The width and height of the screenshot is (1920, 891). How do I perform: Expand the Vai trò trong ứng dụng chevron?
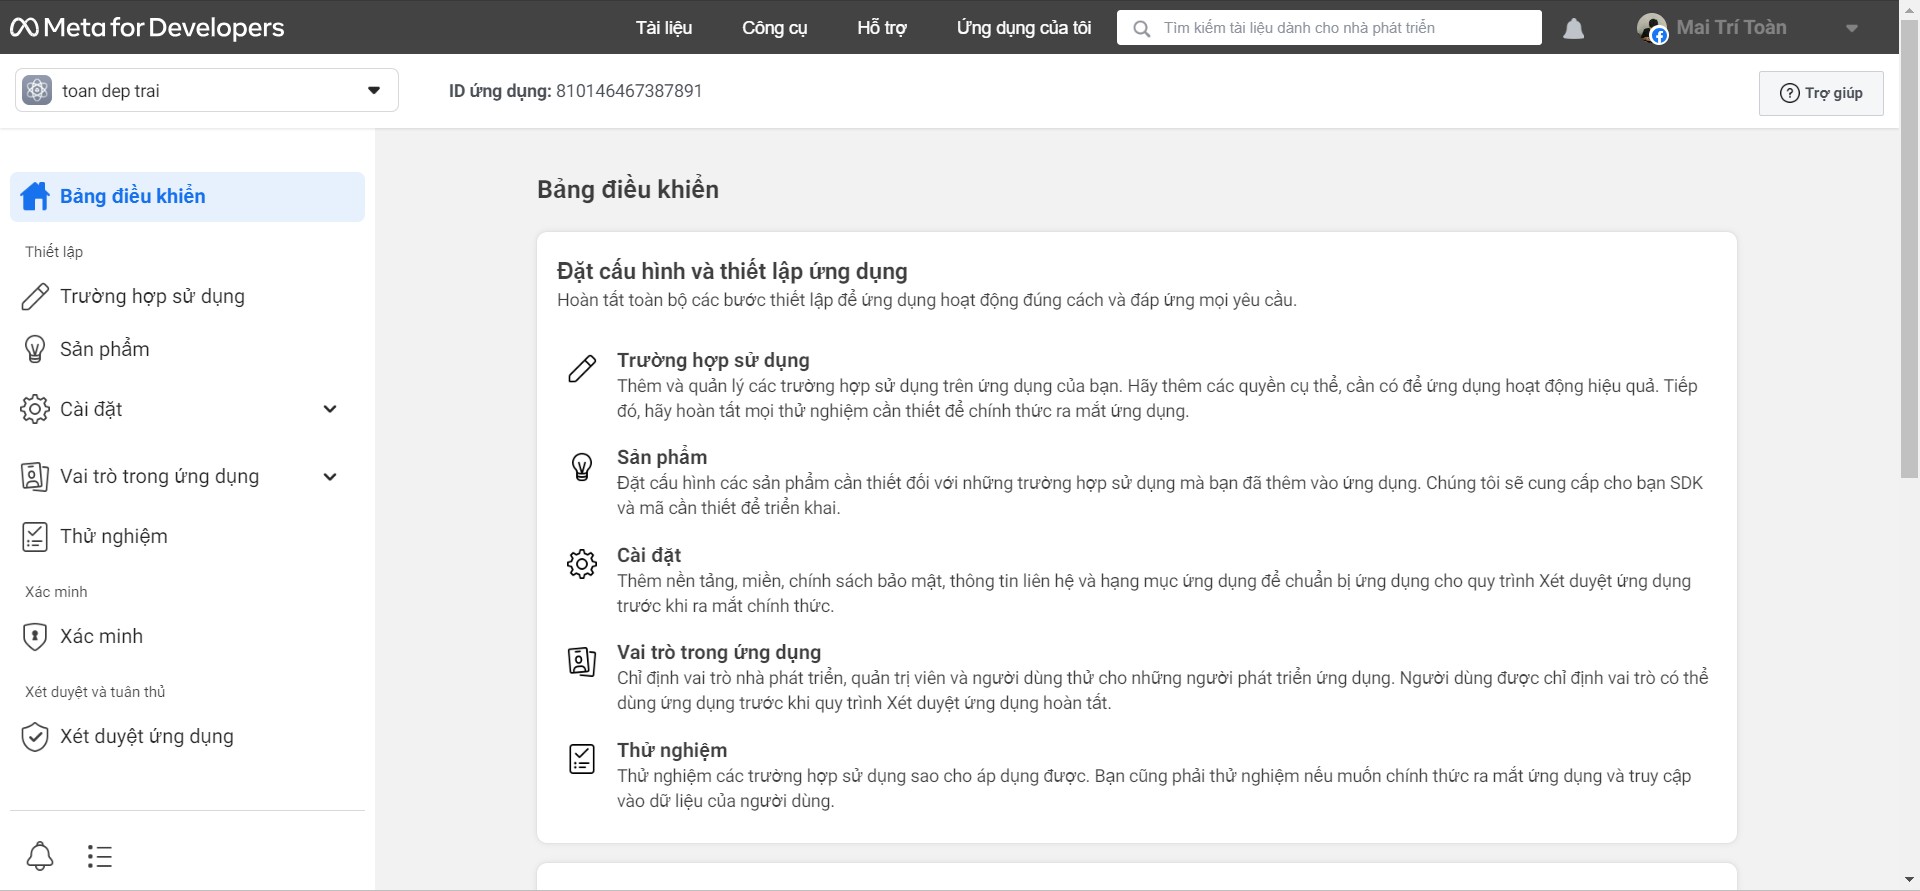point(330,476)
